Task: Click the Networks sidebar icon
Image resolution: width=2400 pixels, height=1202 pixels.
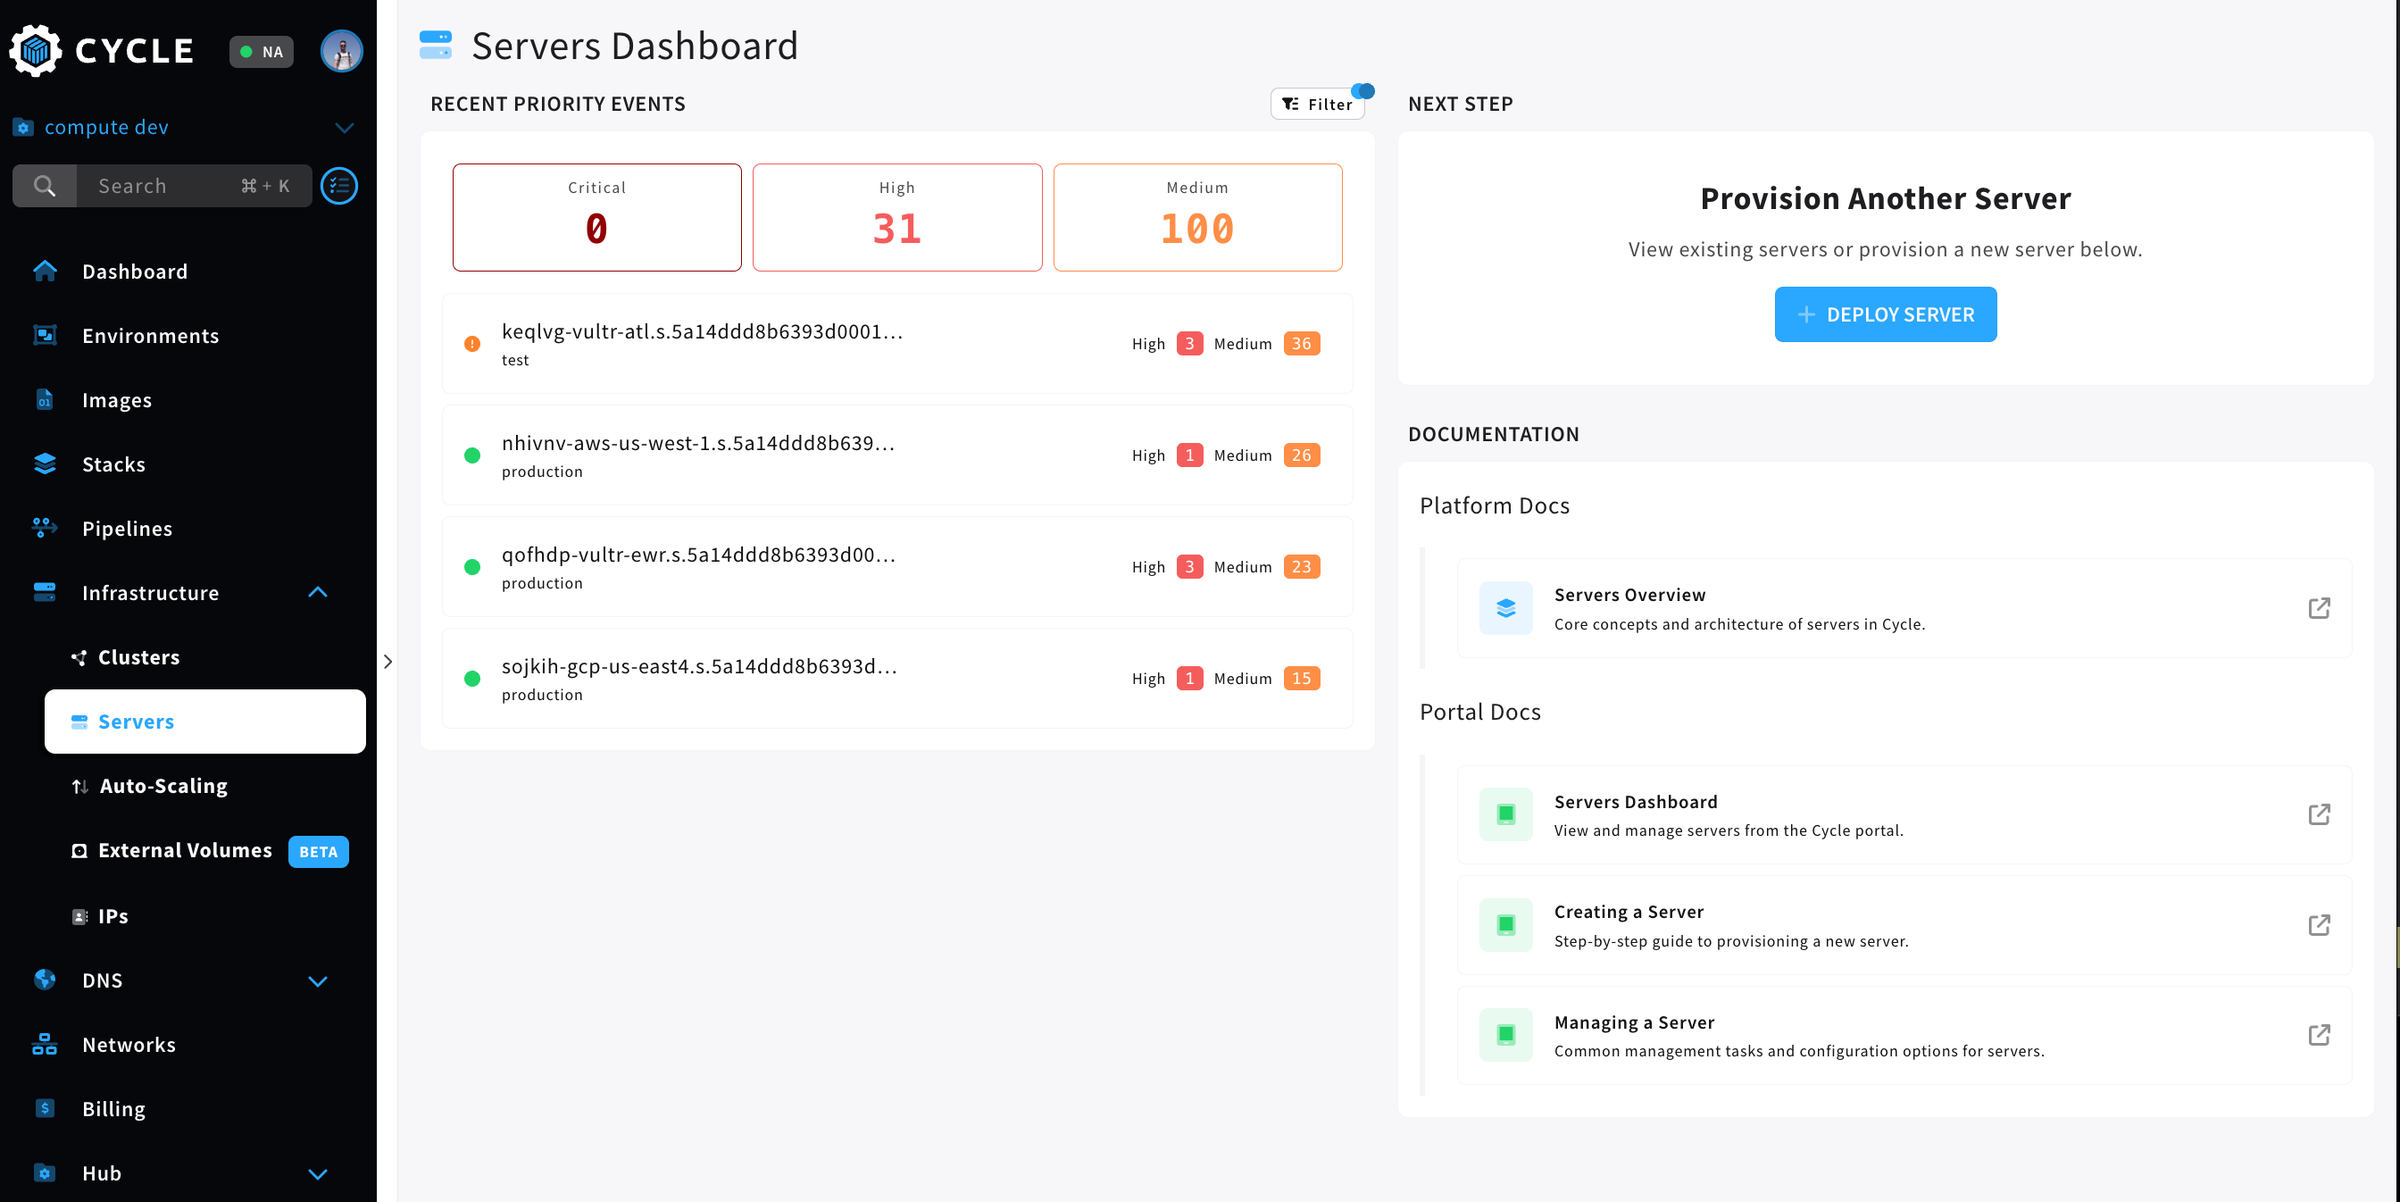Action: (45, 1044)
